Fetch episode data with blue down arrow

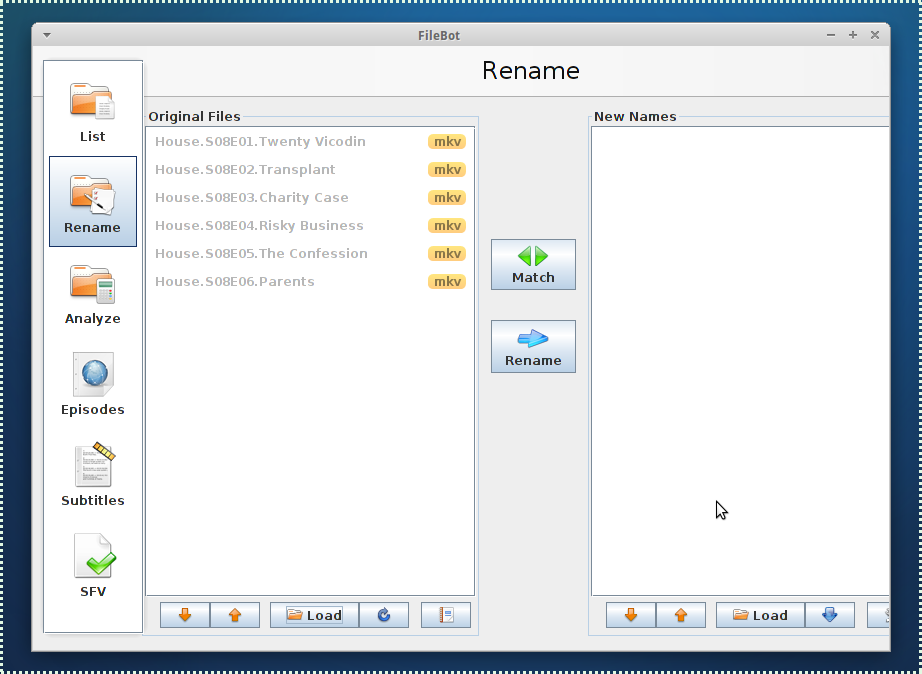point(830,615)
